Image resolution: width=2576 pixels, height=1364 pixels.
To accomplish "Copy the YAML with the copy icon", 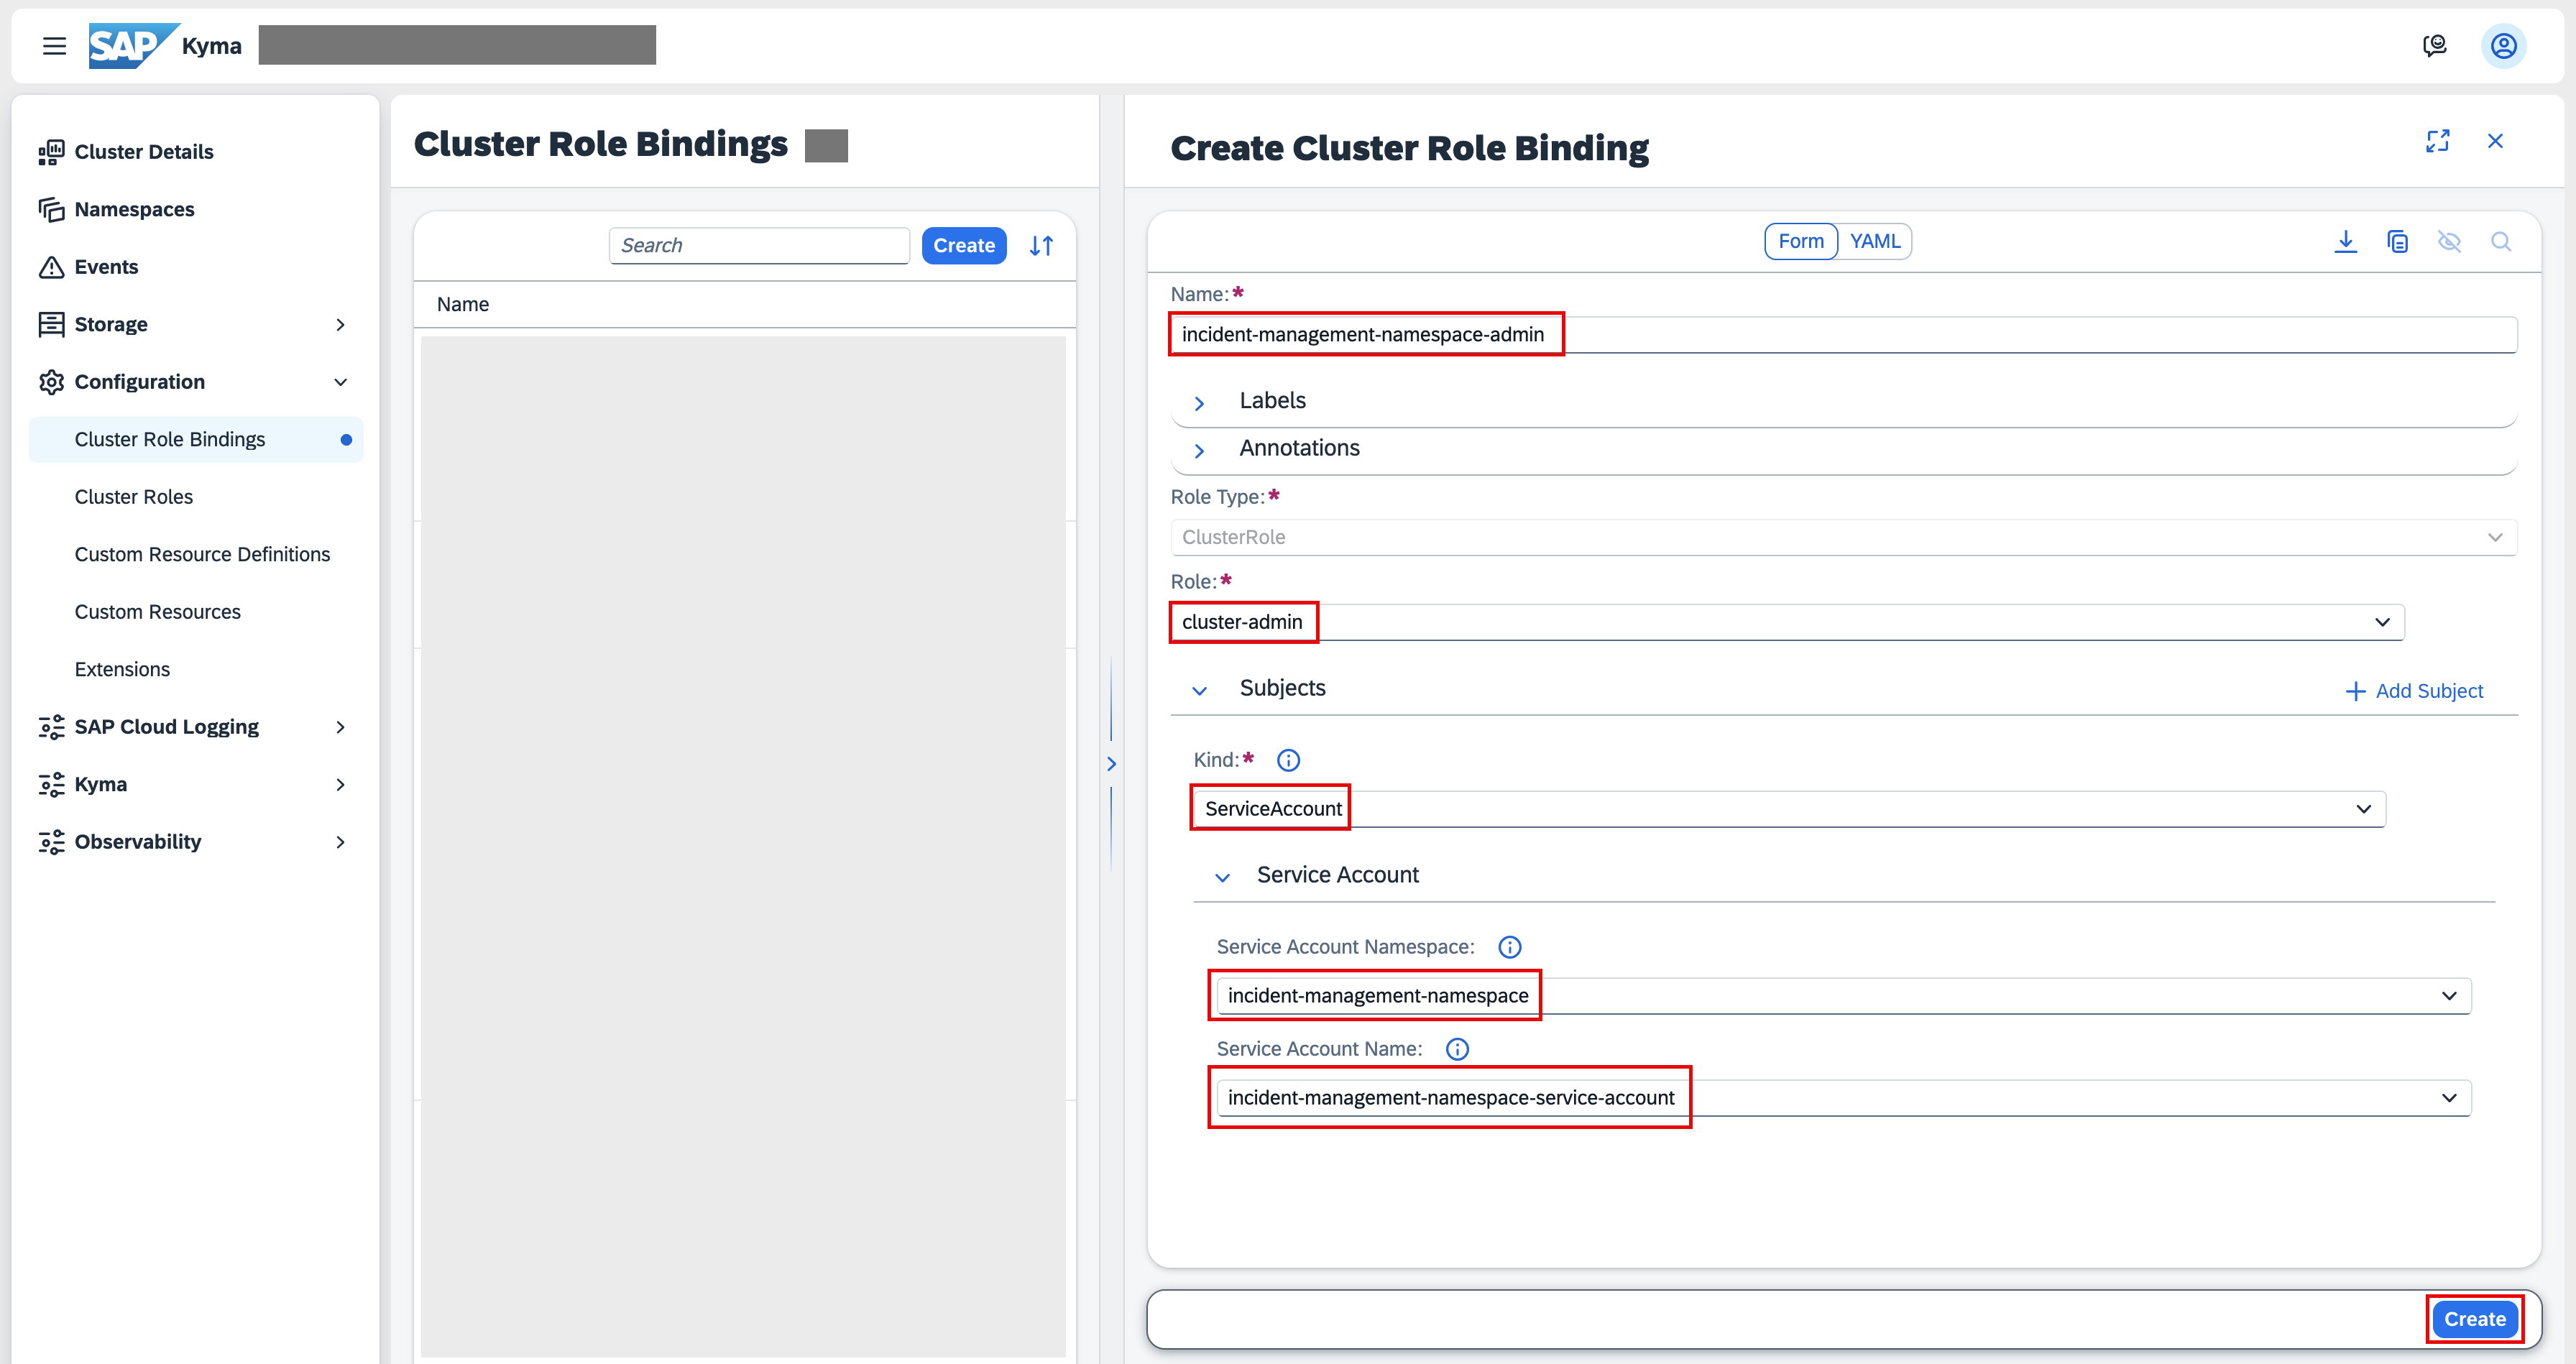I will click(x=2397, y=242).
